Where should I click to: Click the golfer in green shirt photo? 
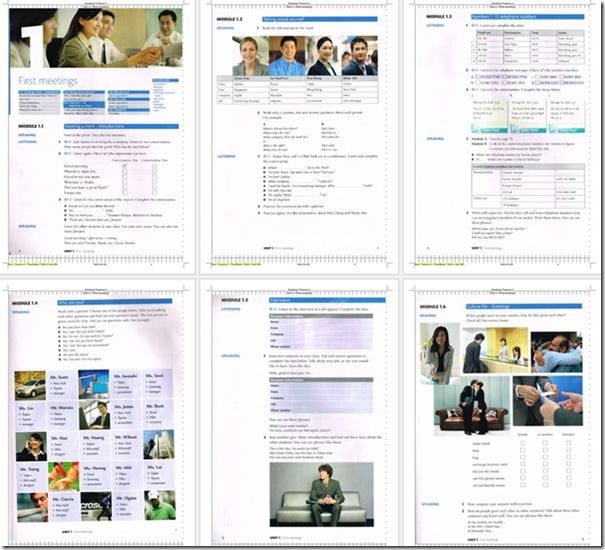pyautogui.click(x=160, y=505)
